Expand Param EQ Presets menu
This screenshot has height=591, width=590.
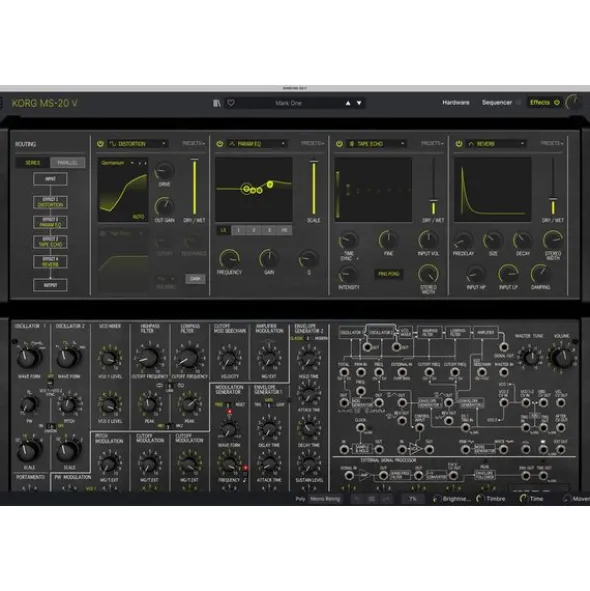coord(313,144)
